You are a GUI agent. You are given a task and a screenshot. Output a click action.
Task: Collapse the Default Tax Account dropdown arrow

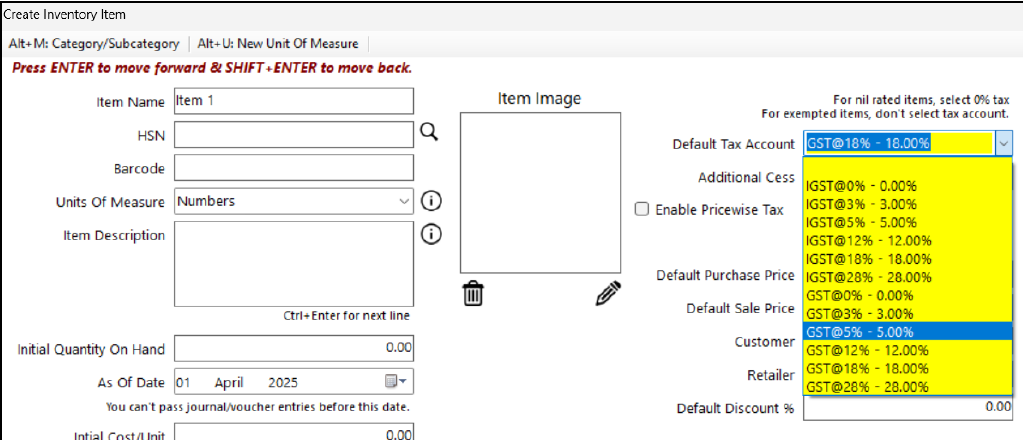(x=1004, y=144)
